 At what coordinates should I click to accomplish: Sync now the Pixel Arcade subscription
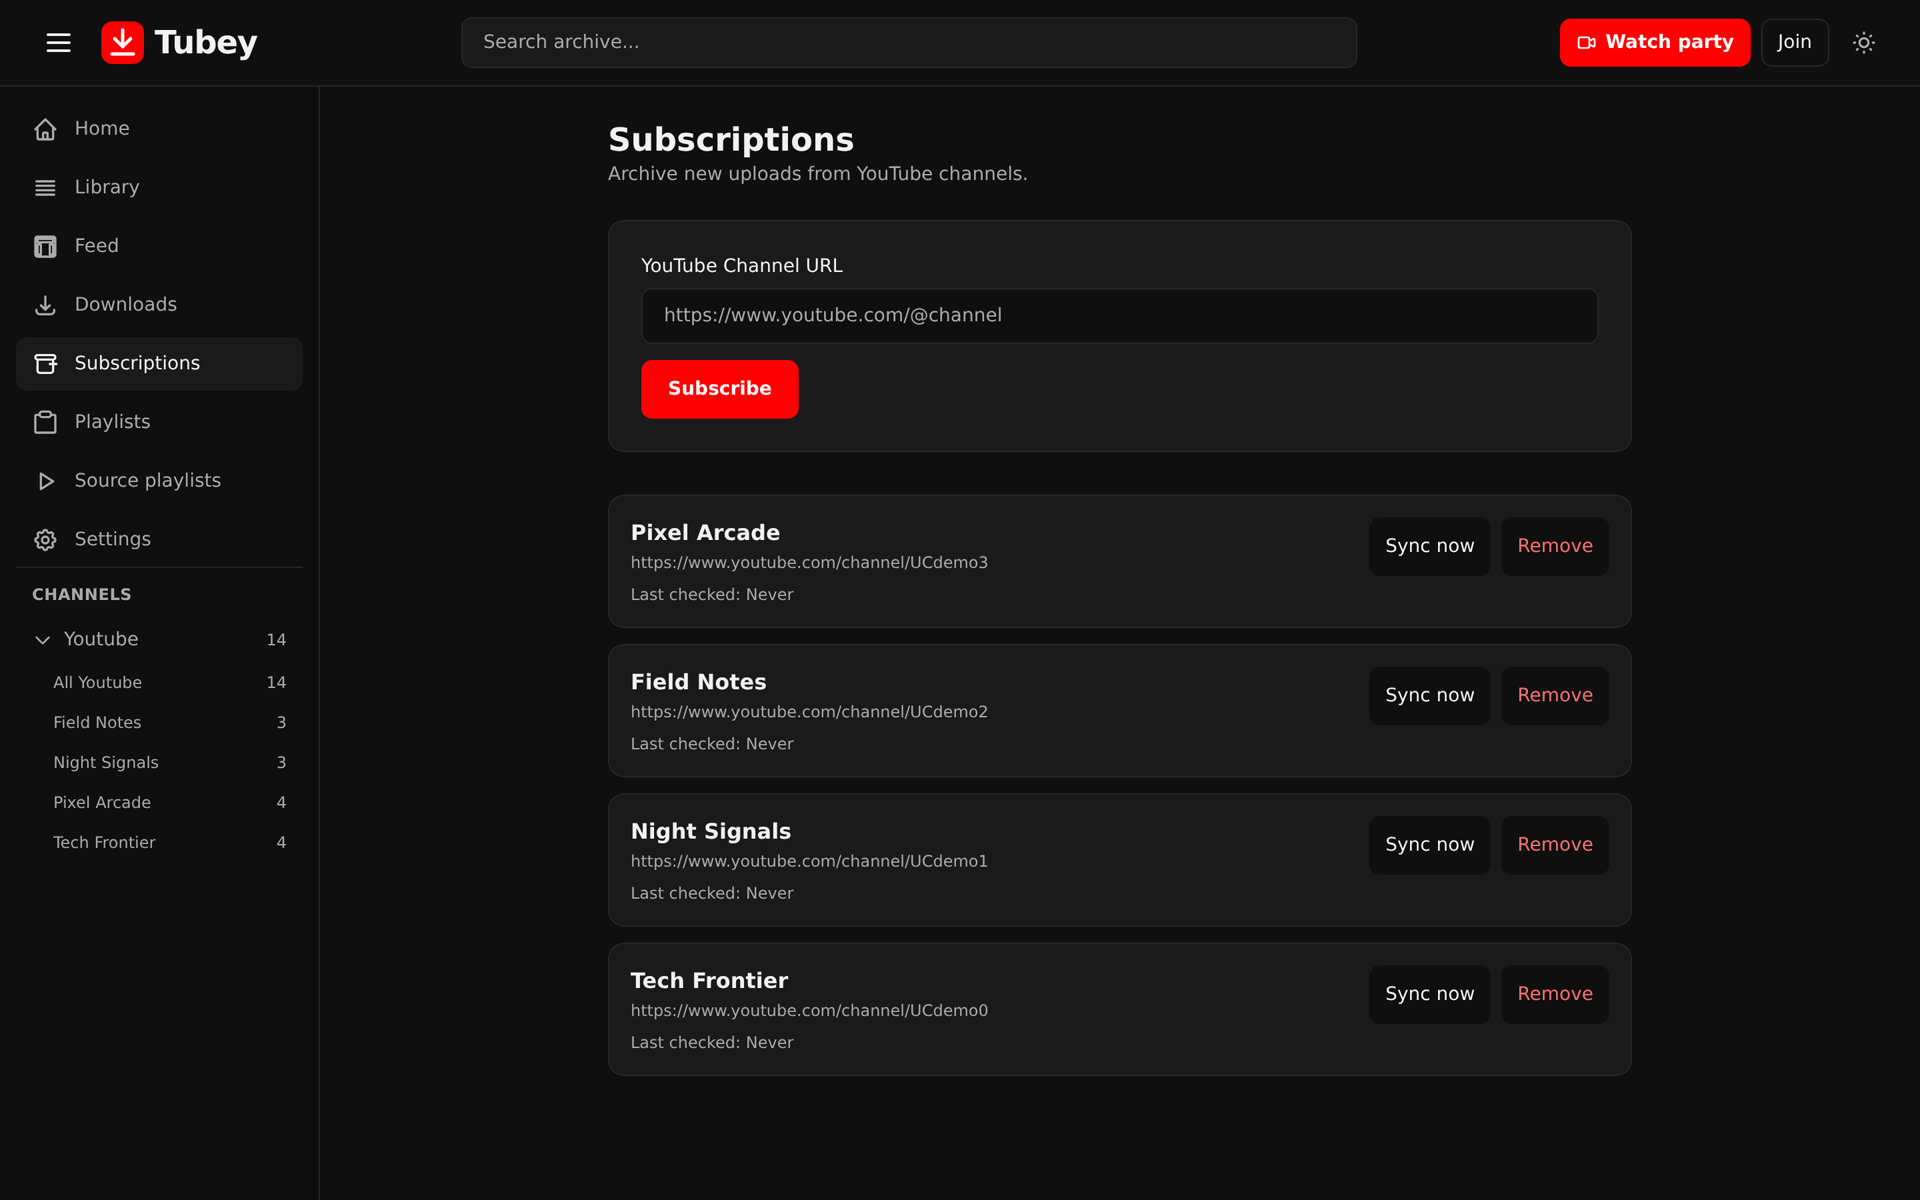click(1429, 546)
